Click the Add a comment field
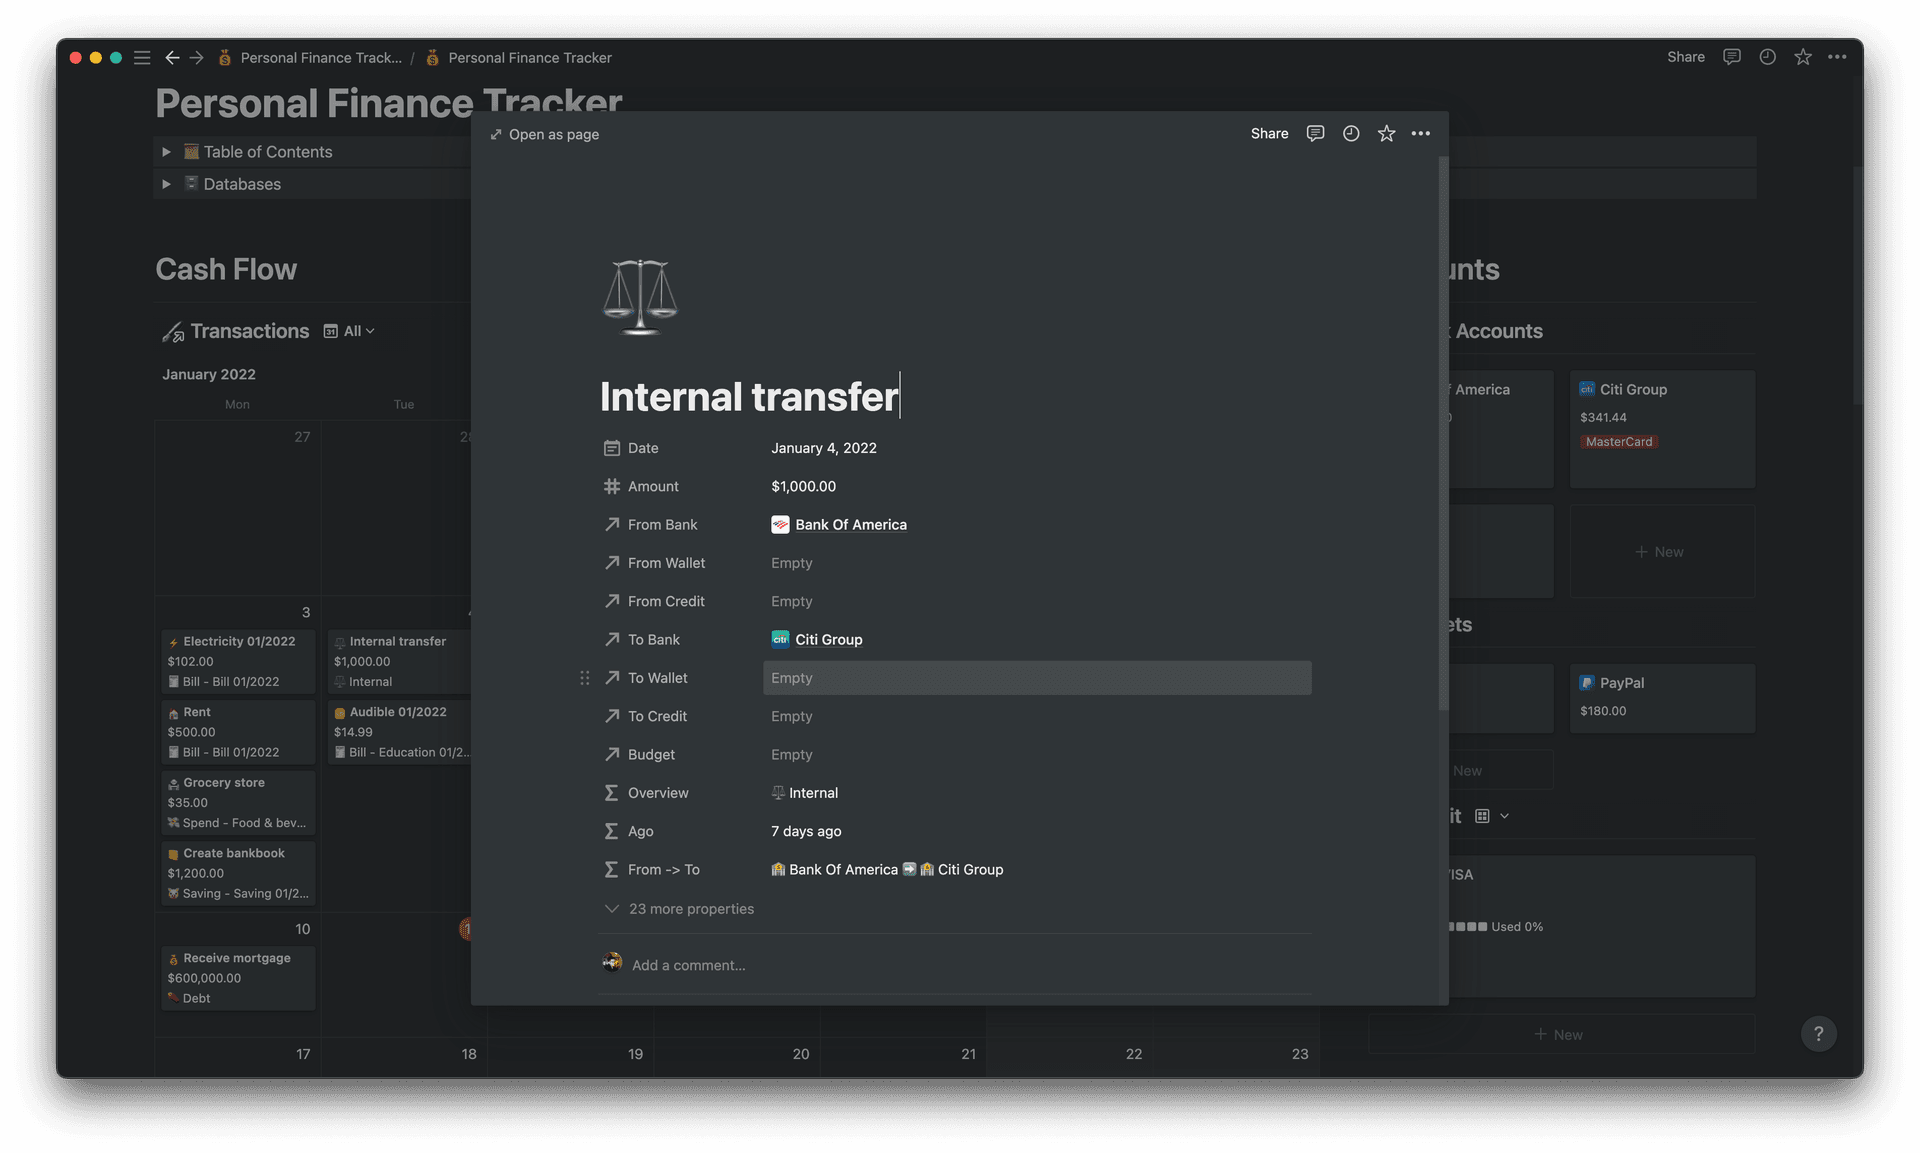 click(x=688, y=964)
